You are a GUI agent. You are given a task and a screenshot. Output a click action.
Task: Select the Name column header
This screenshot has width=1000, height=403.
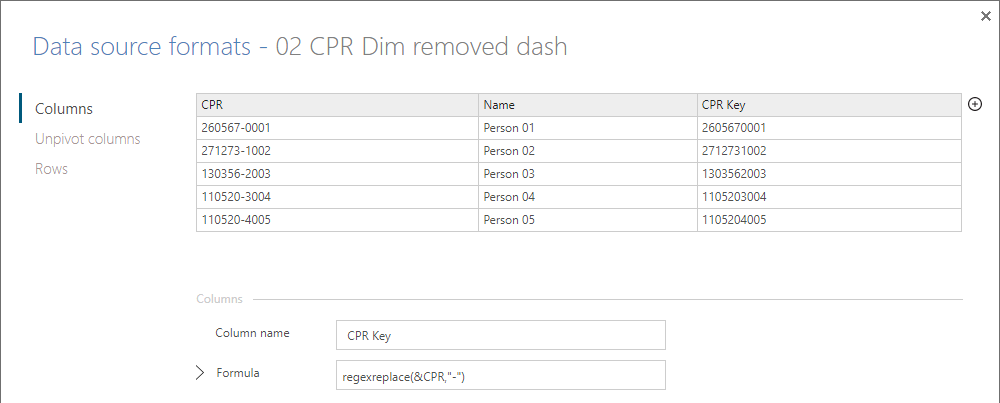click(x=588, y=105)
